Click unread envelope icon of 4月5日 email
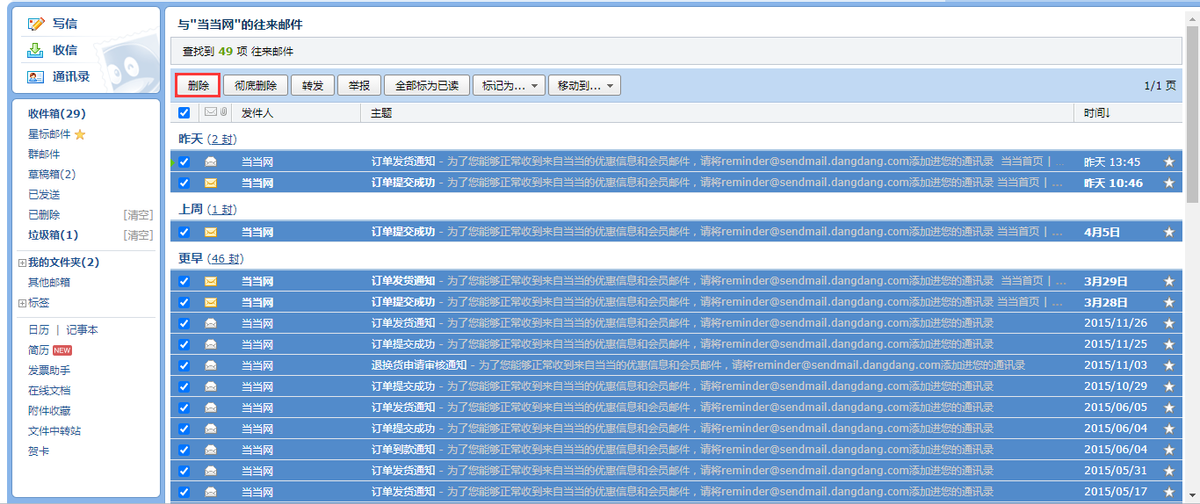This screenshot has width=1200, height=504. coord(211,231)
